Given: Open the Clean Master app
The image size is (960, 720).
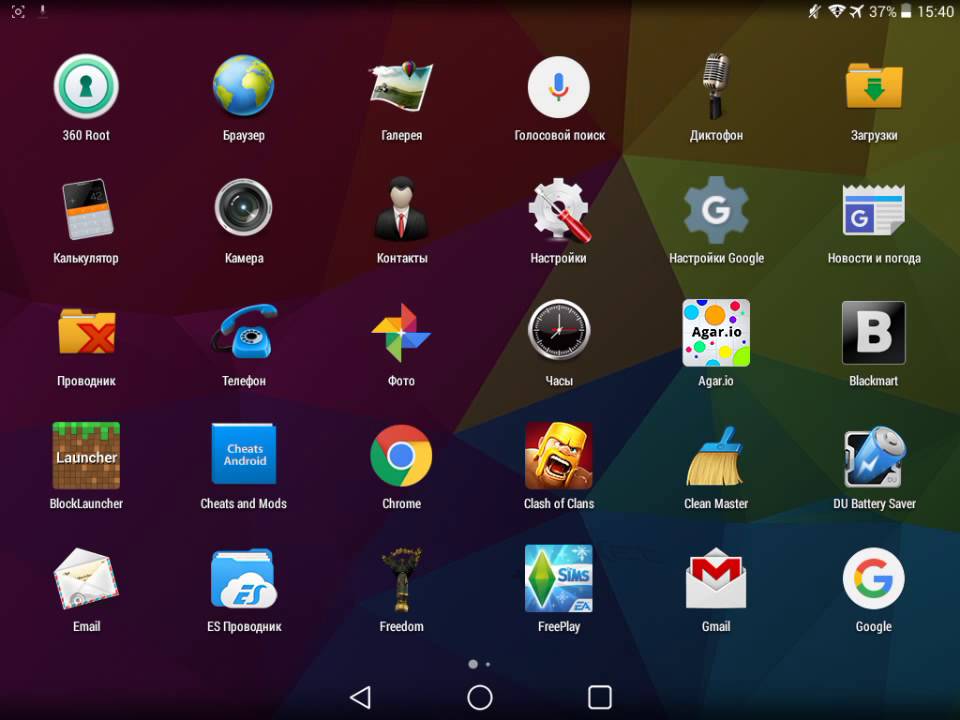Looking at the screenshot, I should click(716, 456).
